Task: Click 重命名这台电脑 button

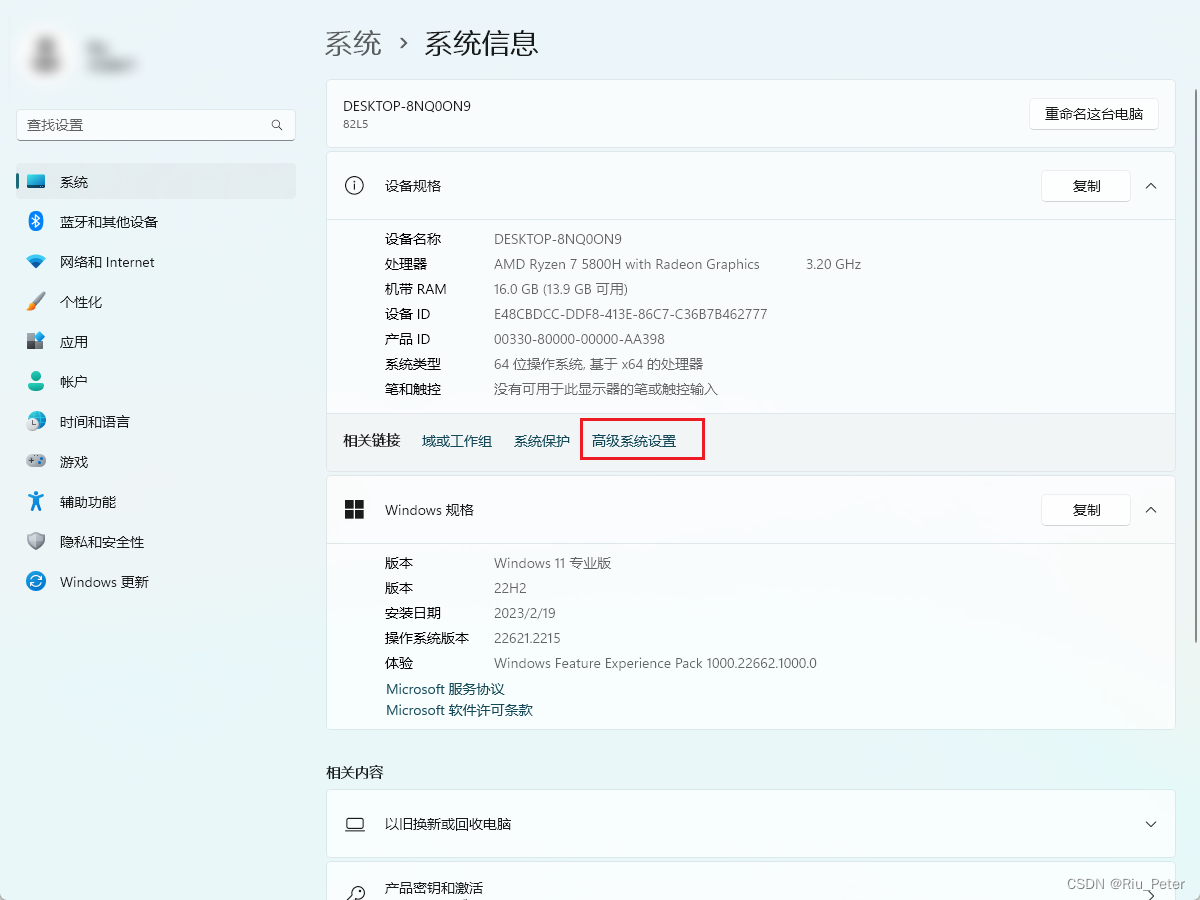Action: (x=1094, y=114)
